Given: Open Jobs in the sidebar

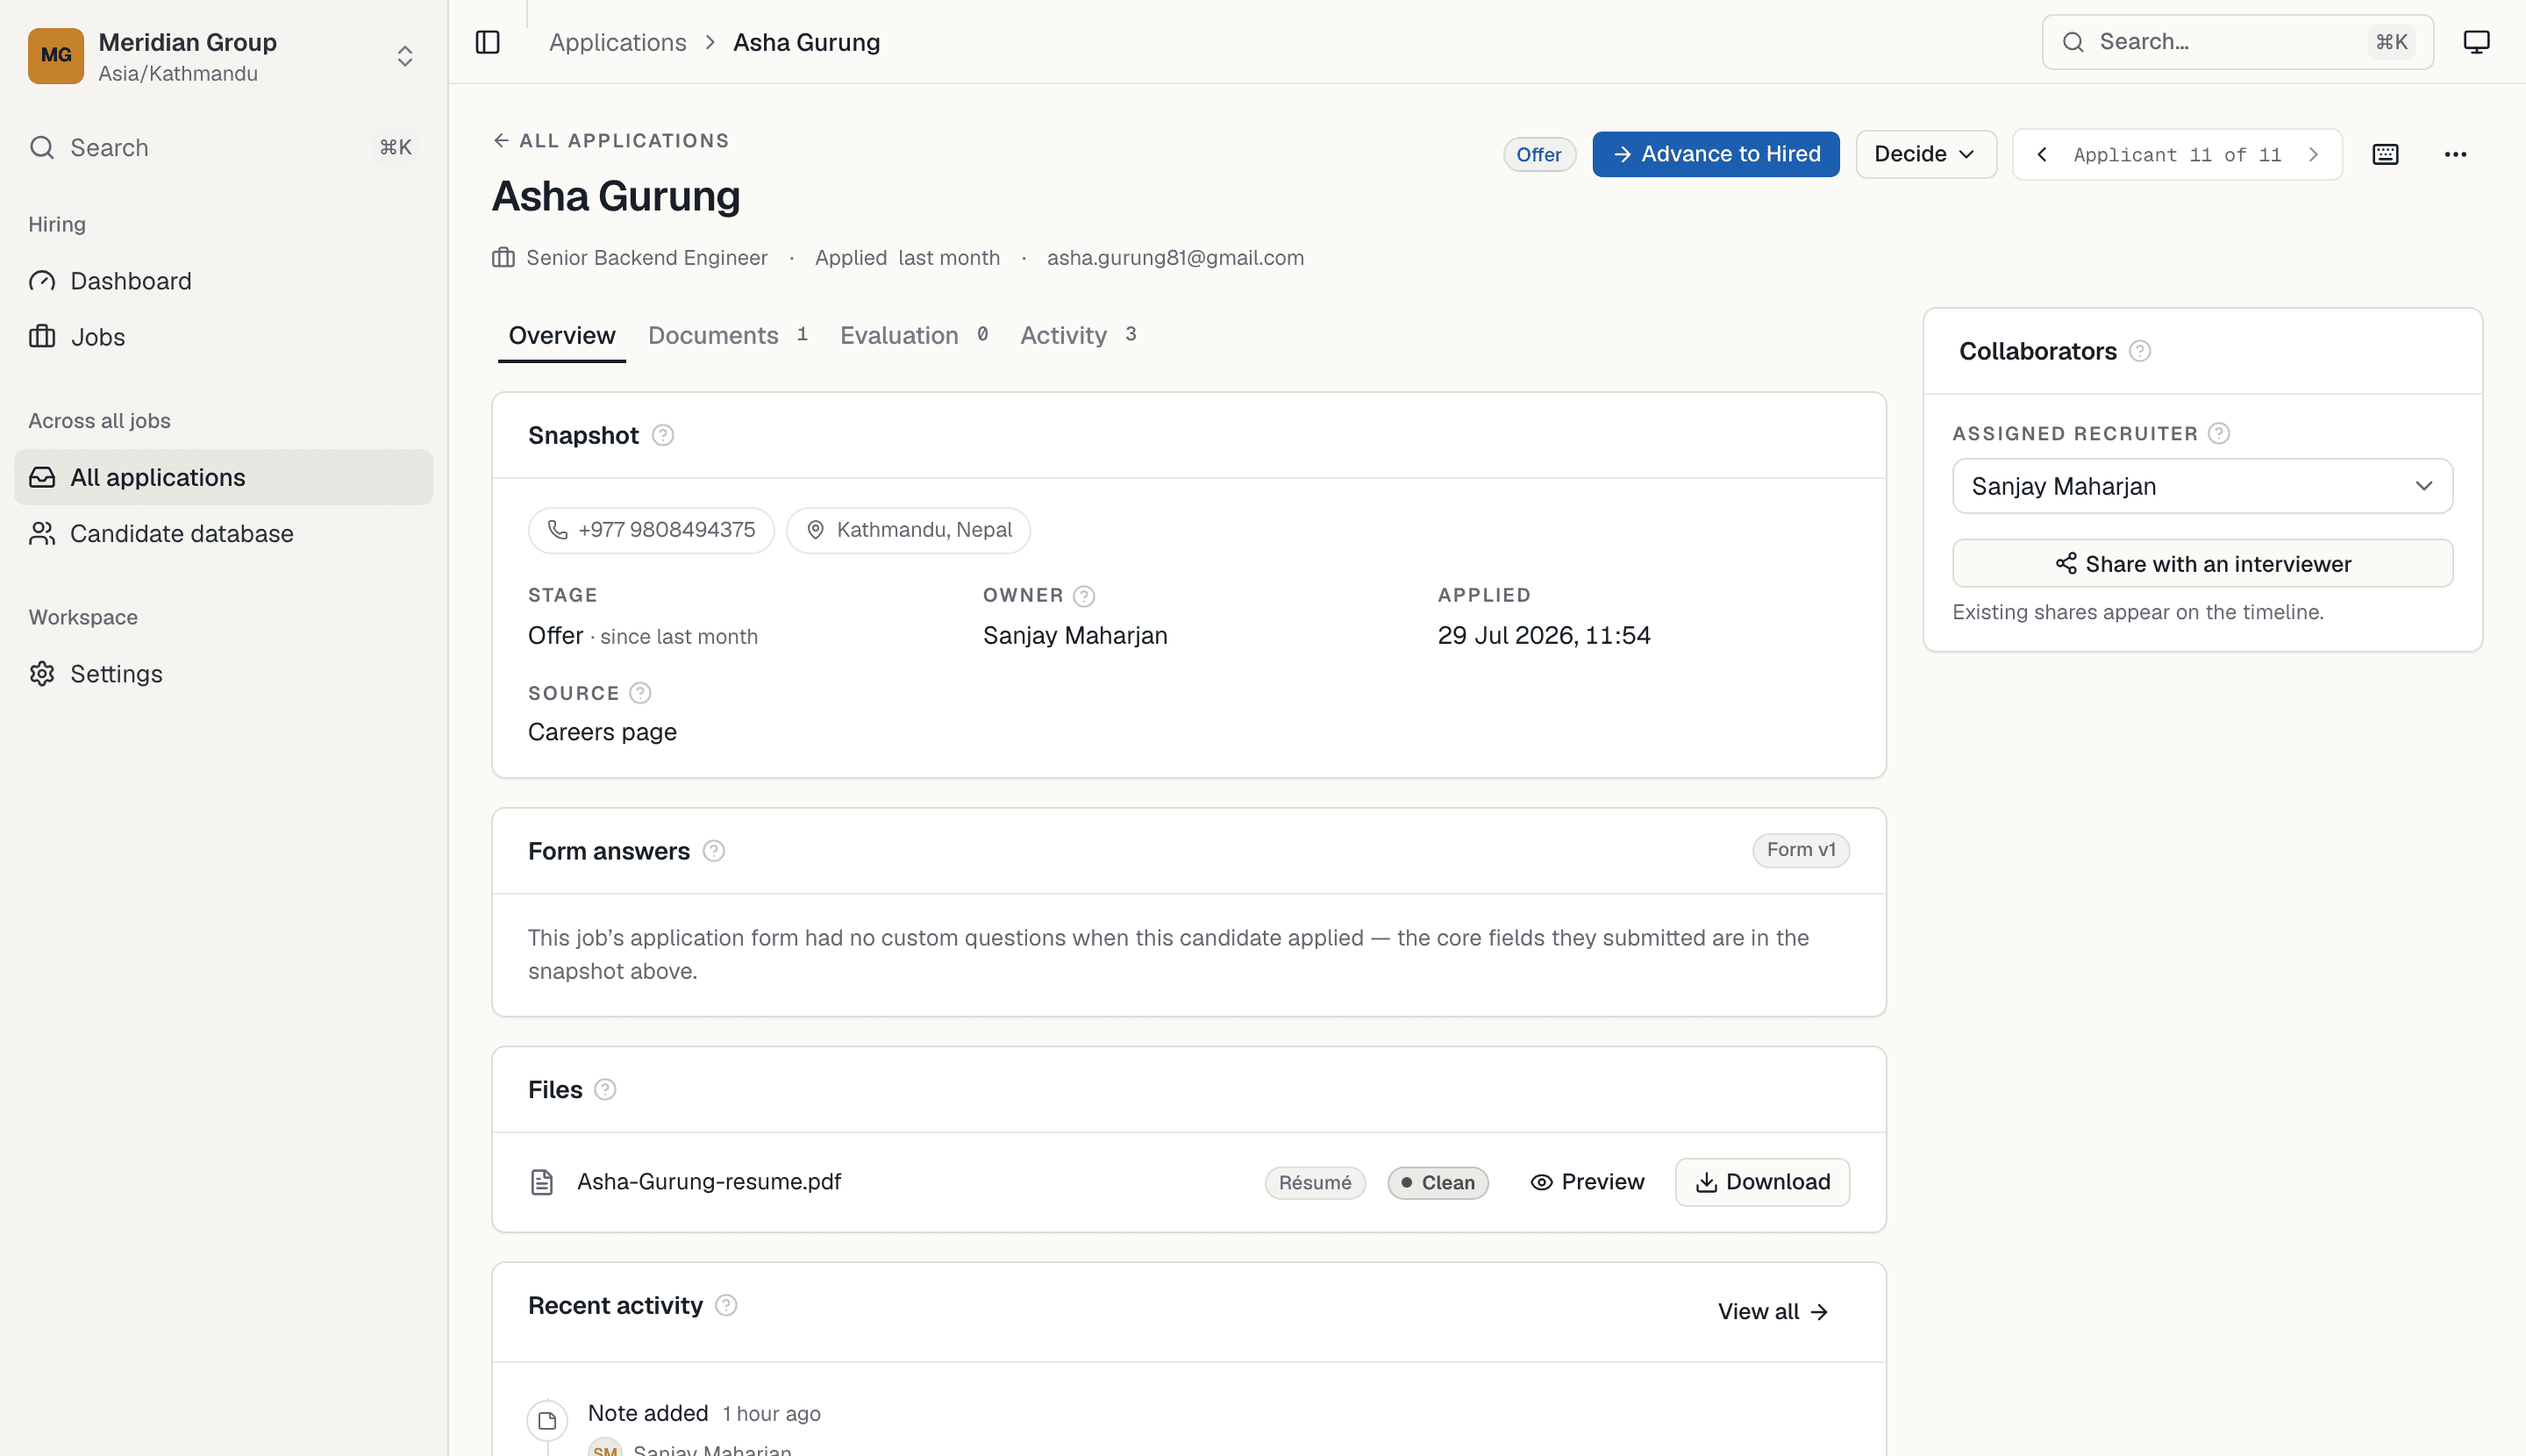Looking at the screenshot, I should (223, 337).
